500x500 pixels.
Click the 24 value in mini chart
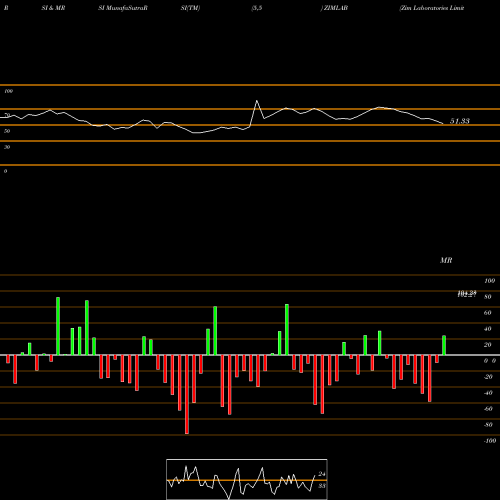click(322, 474)
